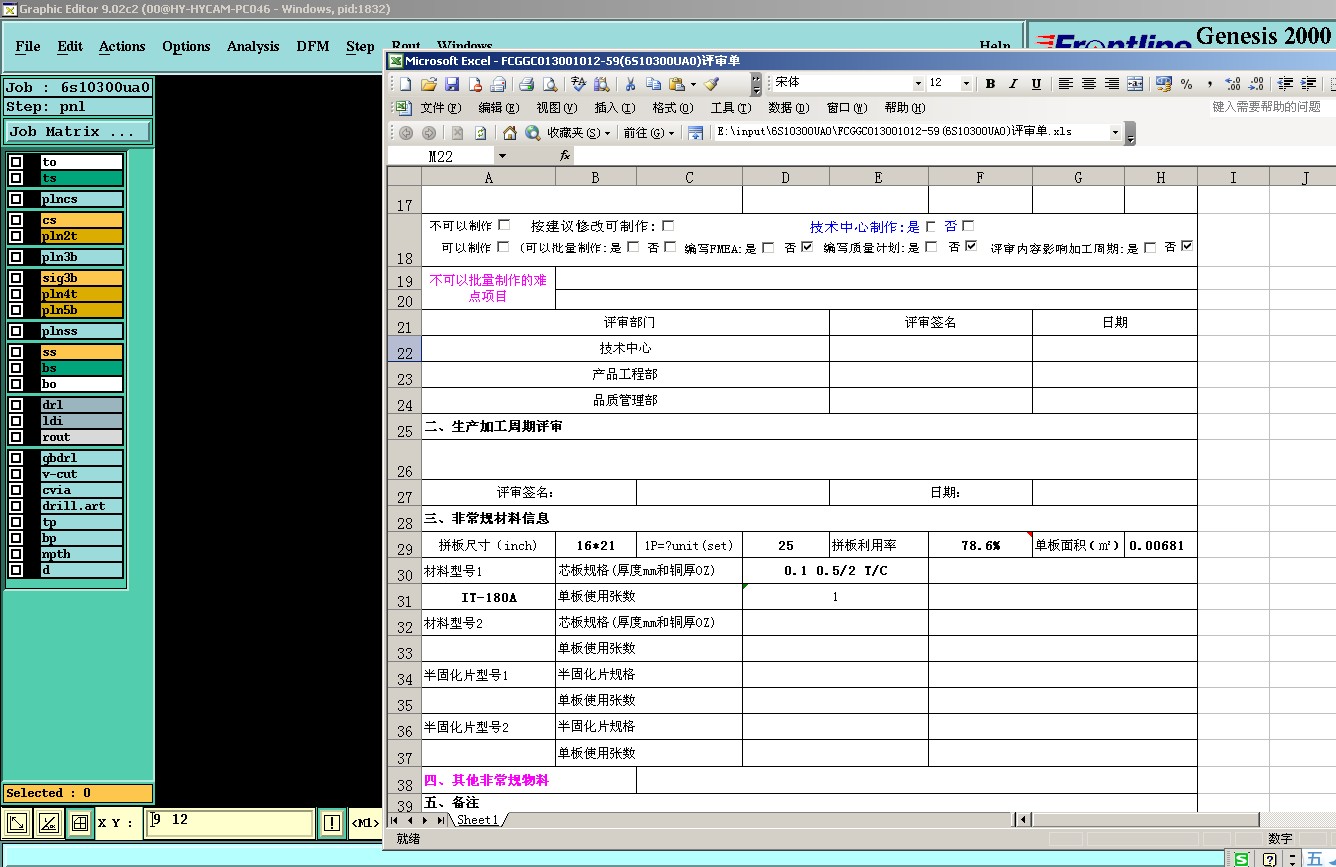
Task: Click the Search the Web icon
Action: (533, 132)
